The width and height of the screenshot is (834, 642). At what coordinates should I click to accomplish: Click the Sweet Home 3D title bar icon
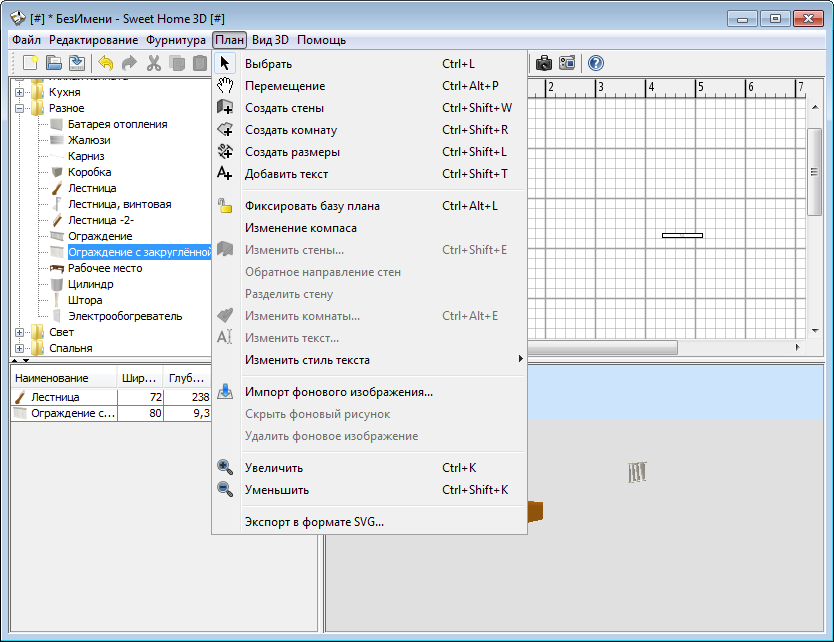[x=18, y=18]
